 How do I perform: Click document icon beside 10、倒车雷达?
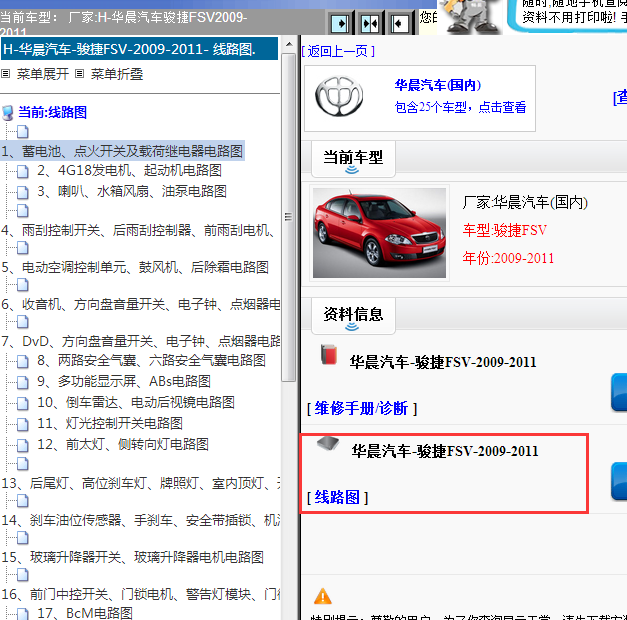tap(23, 403)
